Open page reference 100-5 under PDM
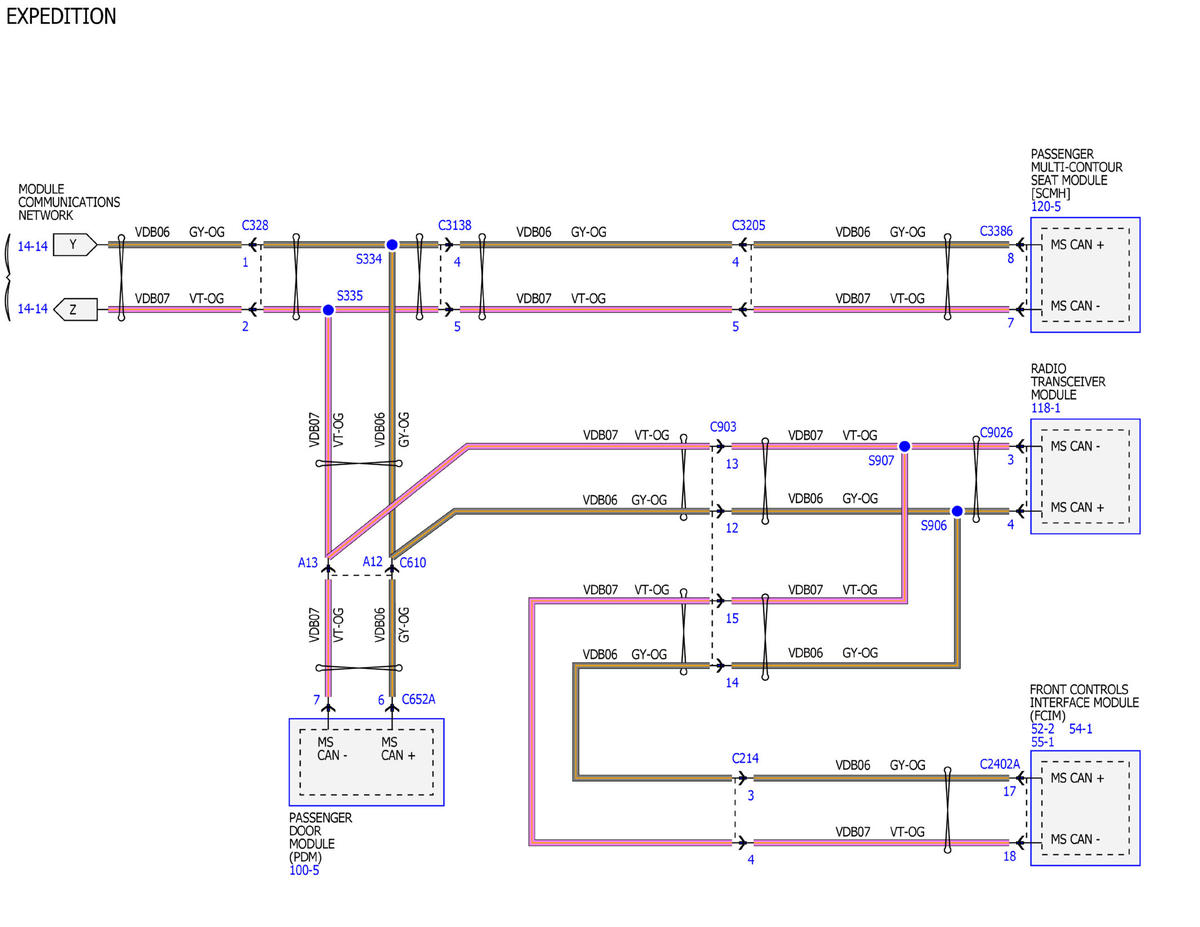This screenshot has height=927, width=1200. [304, 870]
